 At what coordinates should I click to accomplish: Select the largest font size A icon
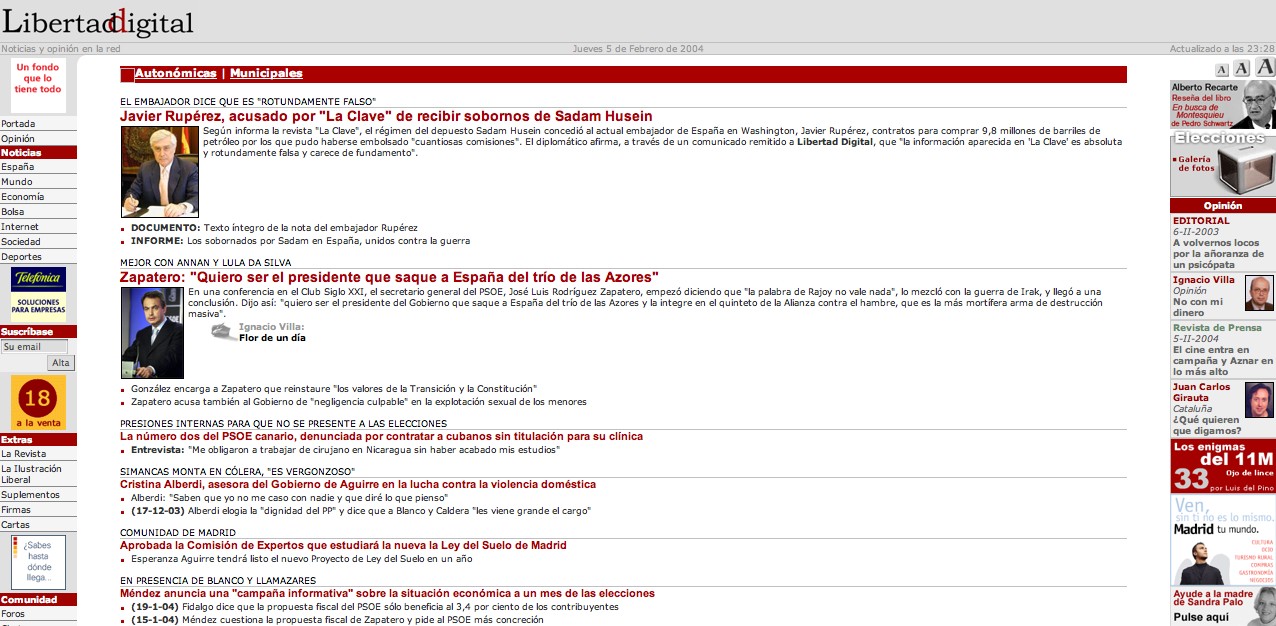(1265, 67)
